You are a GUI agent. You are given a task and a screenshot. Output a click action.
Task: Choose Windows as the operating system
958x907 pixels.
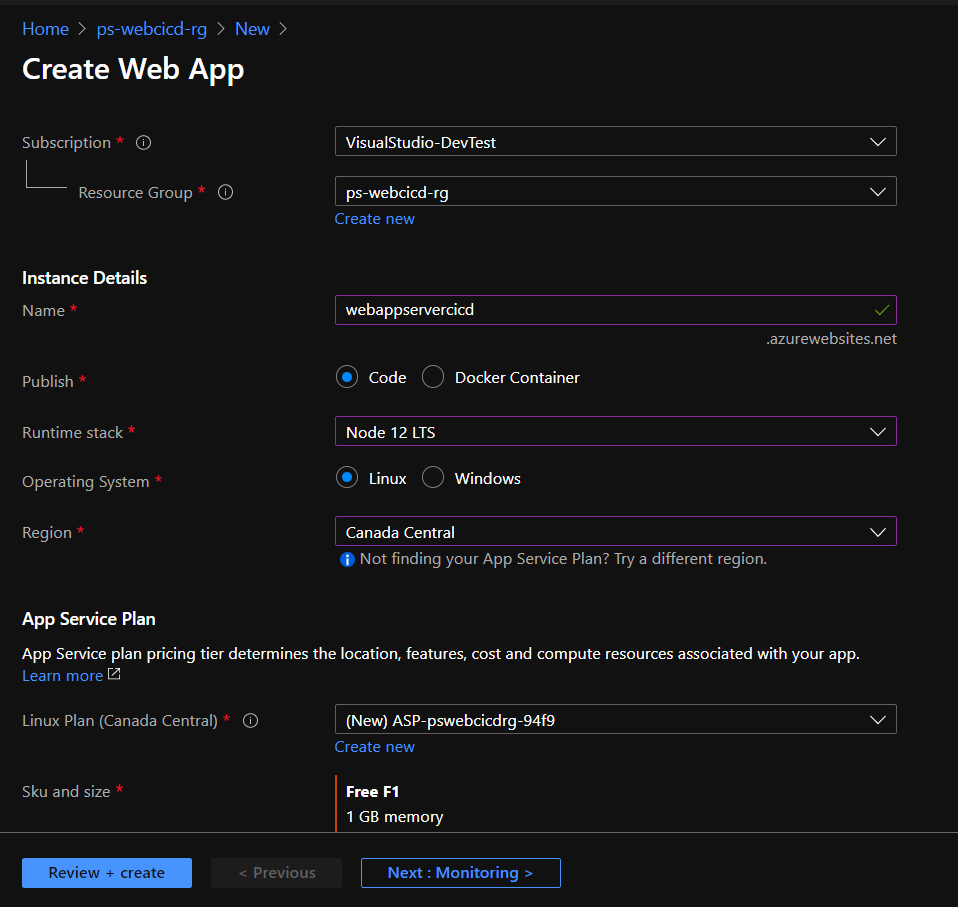click(433, 478)
